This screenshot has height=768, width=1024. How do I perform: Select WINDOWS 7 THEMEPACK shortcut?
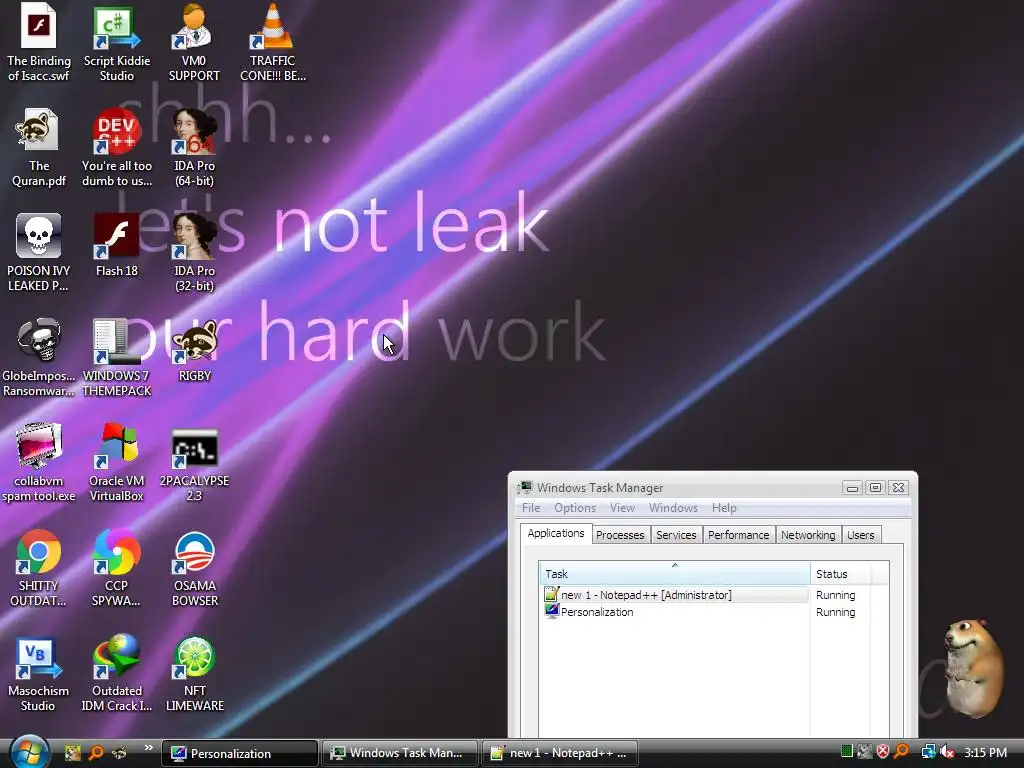coord(117,357)
